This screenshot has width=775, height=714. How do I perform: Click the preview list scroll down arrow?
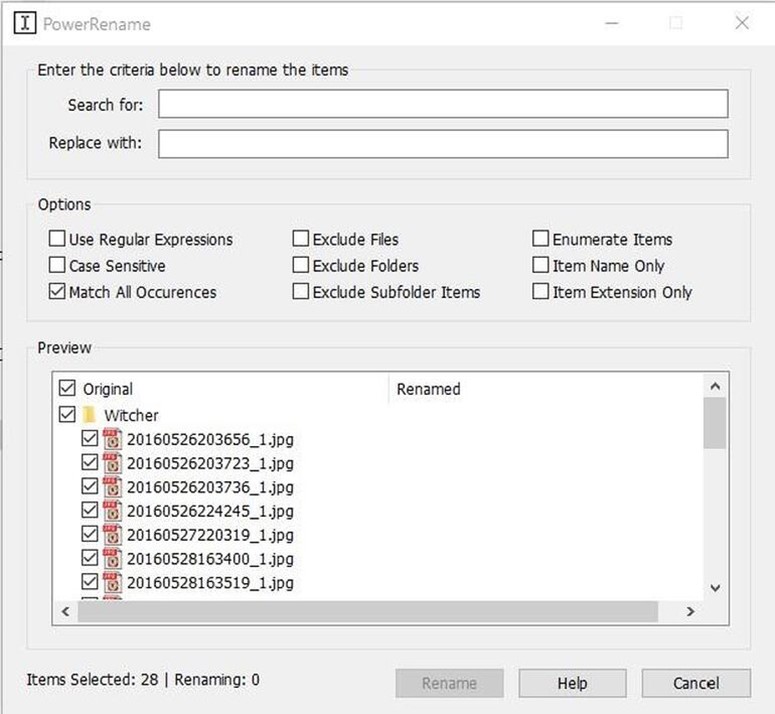[x=715, y=588]
